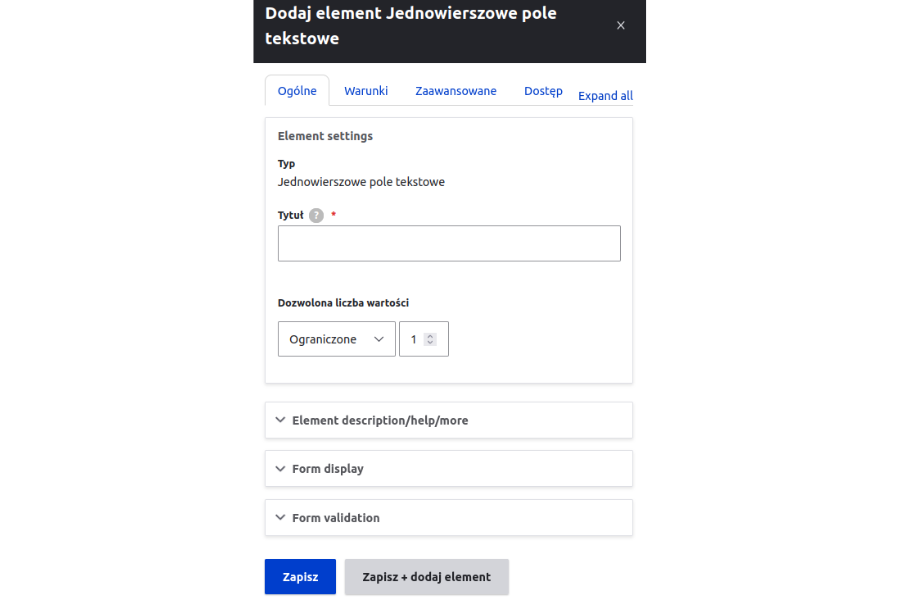The height and width of the screenshot is (600, 900).
Task: Close the add element dialog
Action: (620, 25)
